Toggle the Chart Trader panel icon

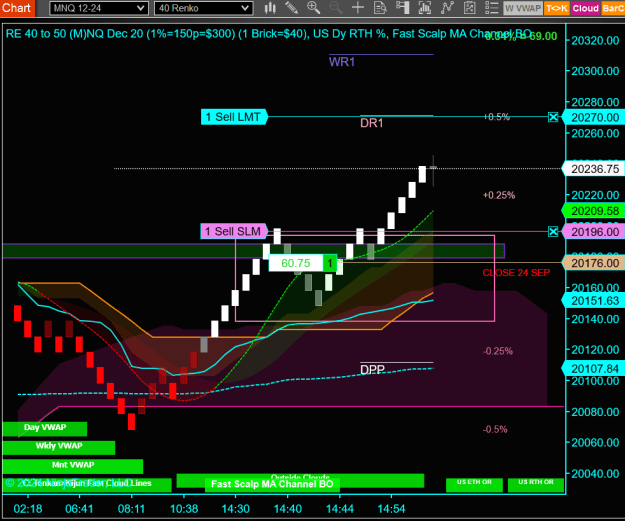pos(403,8)
